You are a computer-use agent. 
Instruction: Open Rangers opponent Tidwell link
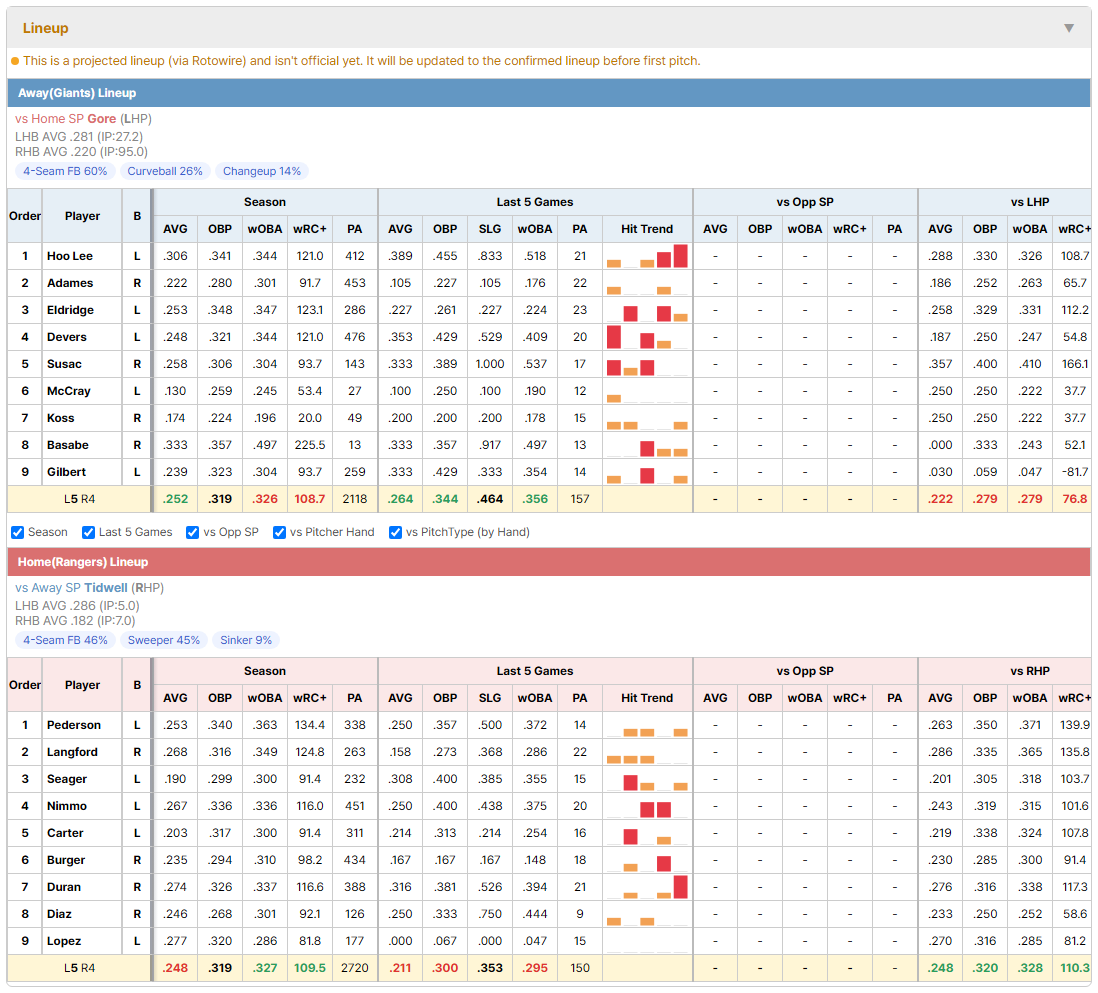(106, 588)
